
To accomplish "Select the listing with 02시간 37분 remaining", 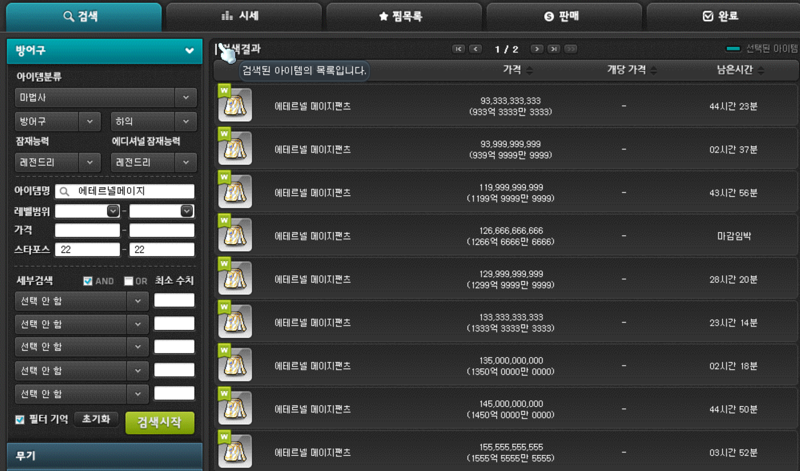I will click(x=506, y=149).
